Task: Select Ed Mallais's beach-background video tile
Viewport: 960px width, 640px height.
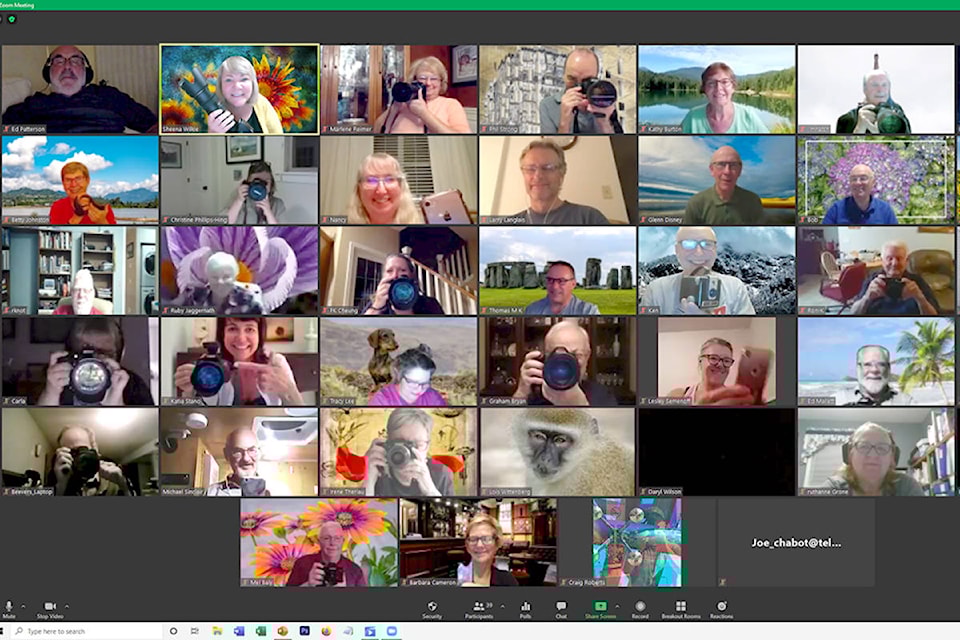Action: click(x=876, y=361)
